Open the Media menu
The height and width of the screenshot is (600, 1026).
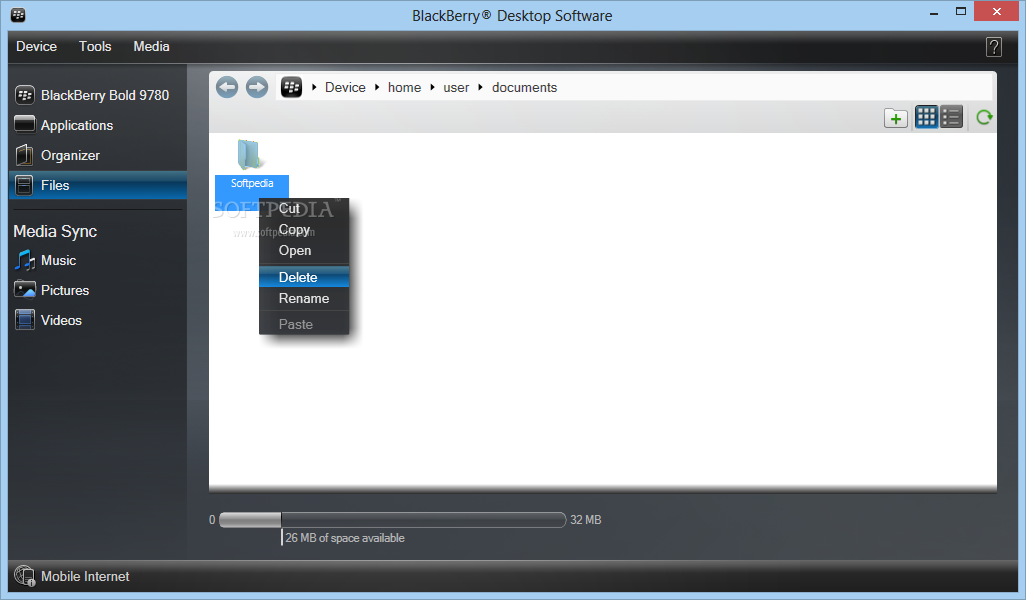coord(151,46)
